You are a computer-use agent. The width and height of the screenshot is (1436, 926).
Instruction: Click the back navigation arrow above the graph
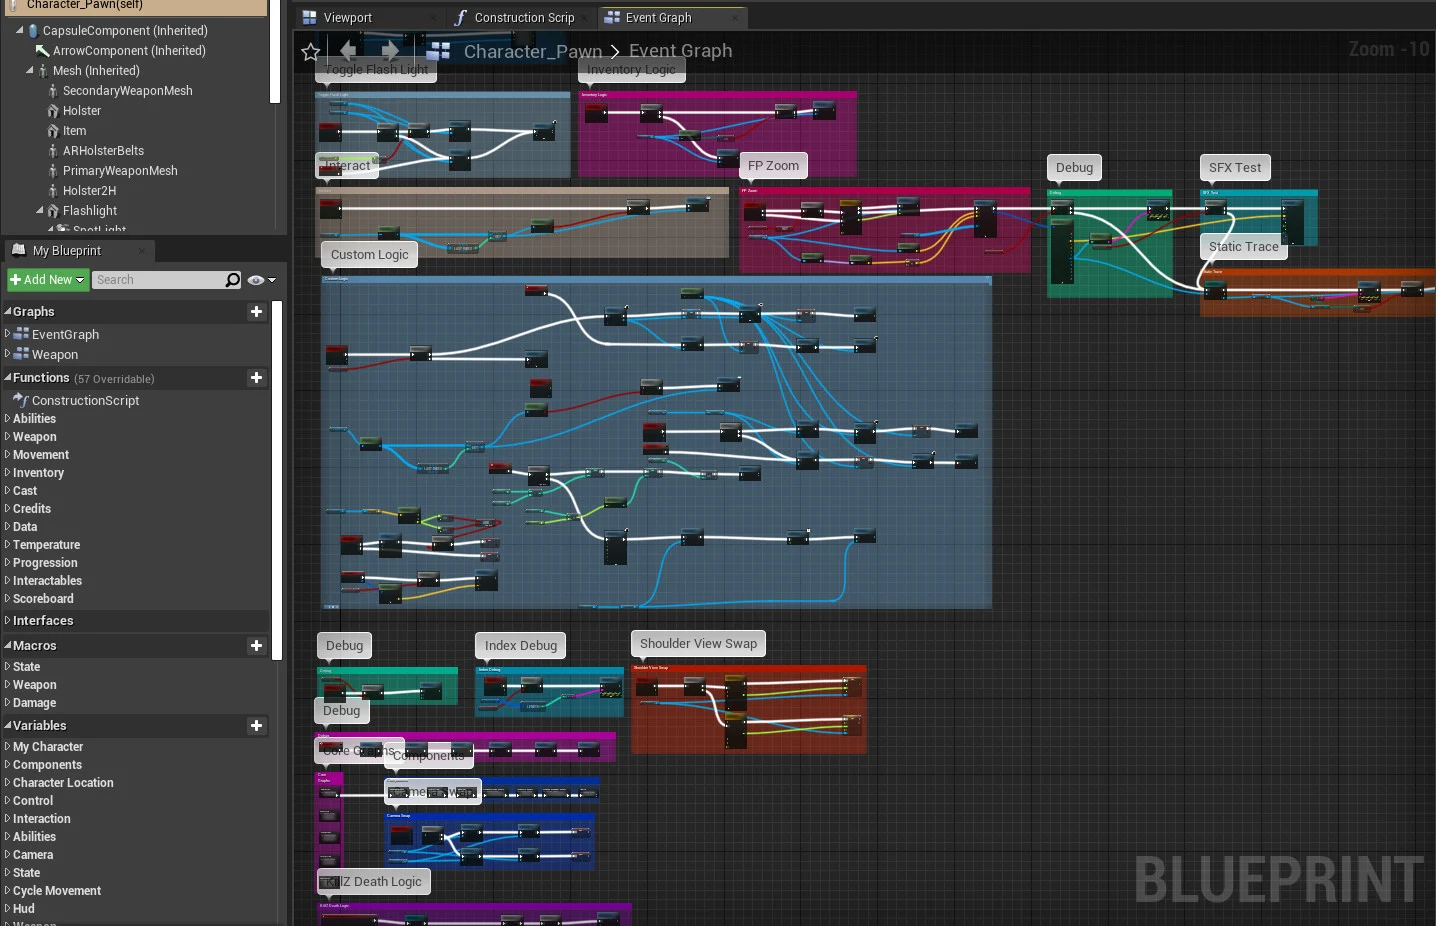(x=346, y=51)
